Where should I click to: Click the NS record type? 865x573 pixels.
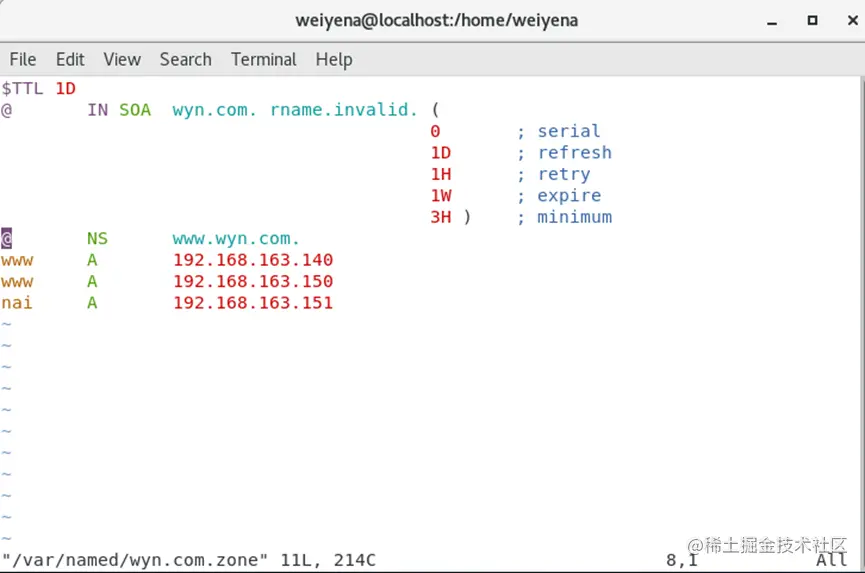pyautogui.click(x=98, y=239)
